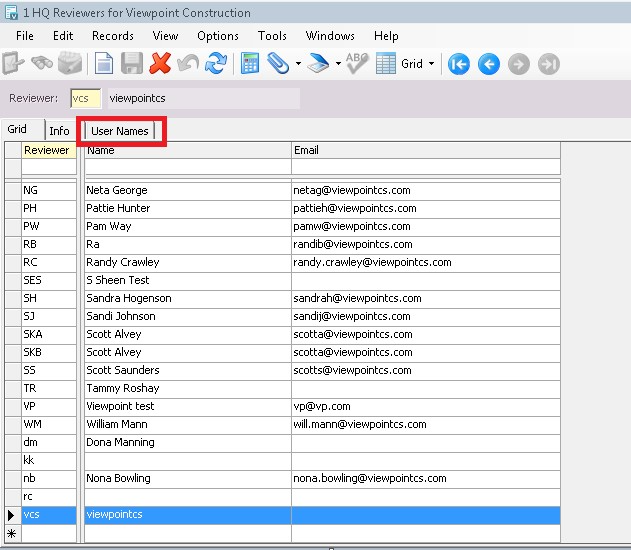The height and width of the screenshot is (550, 631).
Task: Open the View menu
Action: pyautogui.click(x=165, y=36)
